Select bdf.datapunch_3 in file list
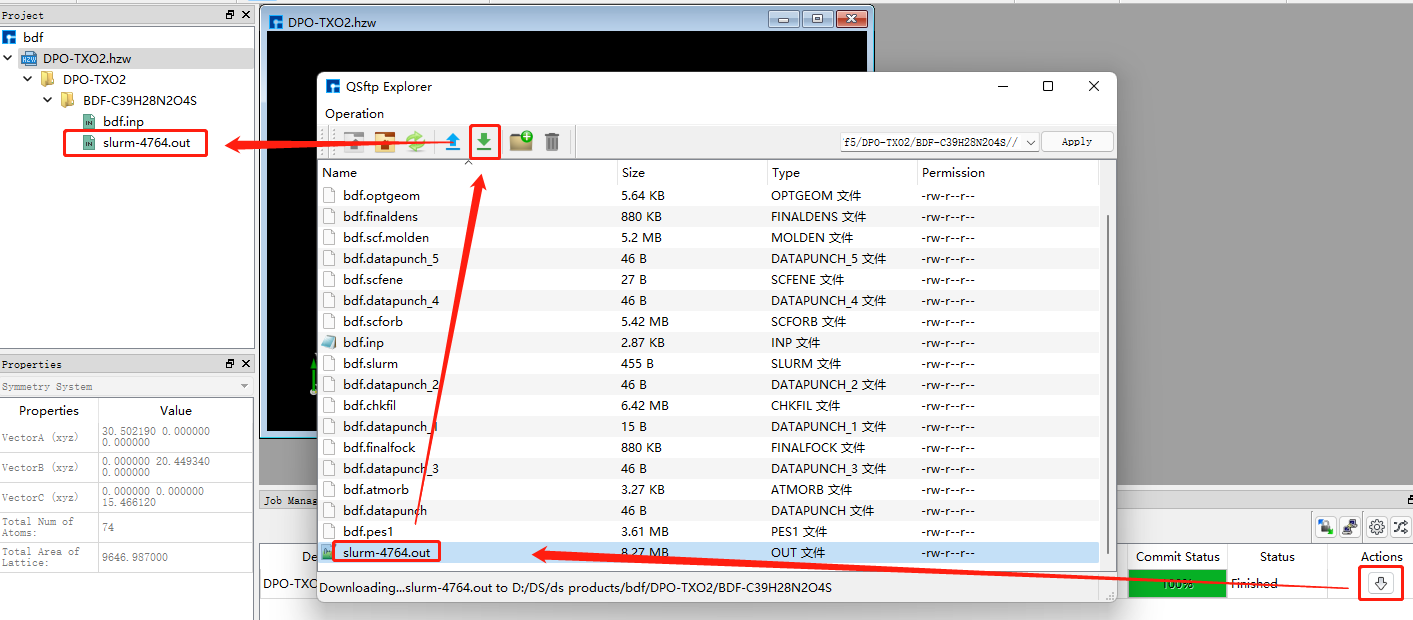1413x620 pixels. click(x=390, y=468)
